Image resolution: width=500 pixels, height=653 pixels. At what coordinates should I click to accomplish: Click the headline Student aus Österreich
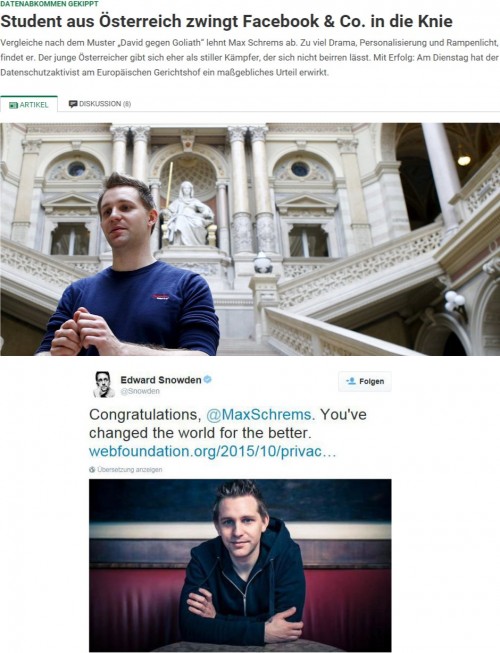tap(226, 21)
